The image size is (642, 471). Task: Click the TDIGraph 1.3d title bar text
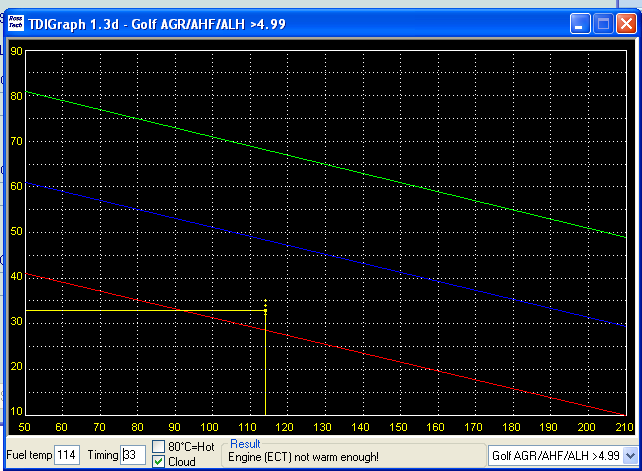click(157, 24)
